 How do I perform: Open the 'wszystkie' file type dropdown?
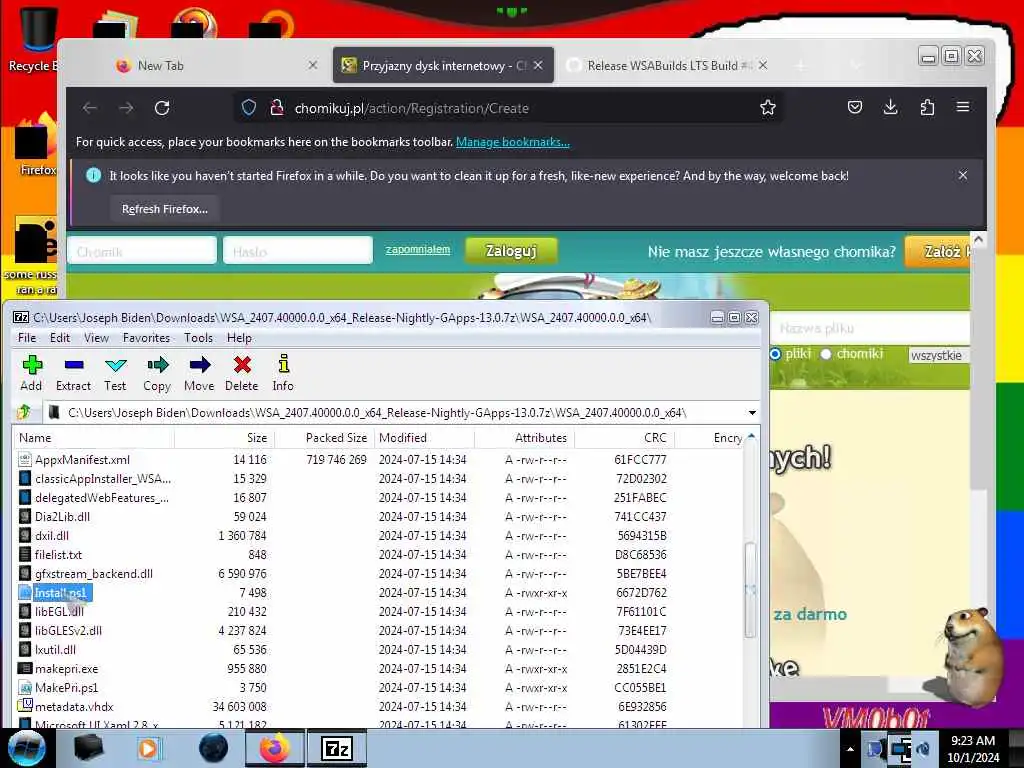(x=939, y=355)
